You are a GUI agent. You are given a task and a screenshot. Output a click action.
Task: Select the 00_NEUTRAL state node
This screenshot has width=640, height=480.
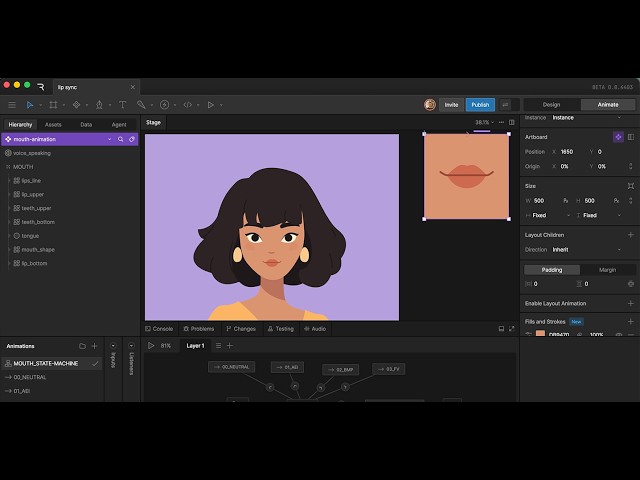tap(231, 367)
